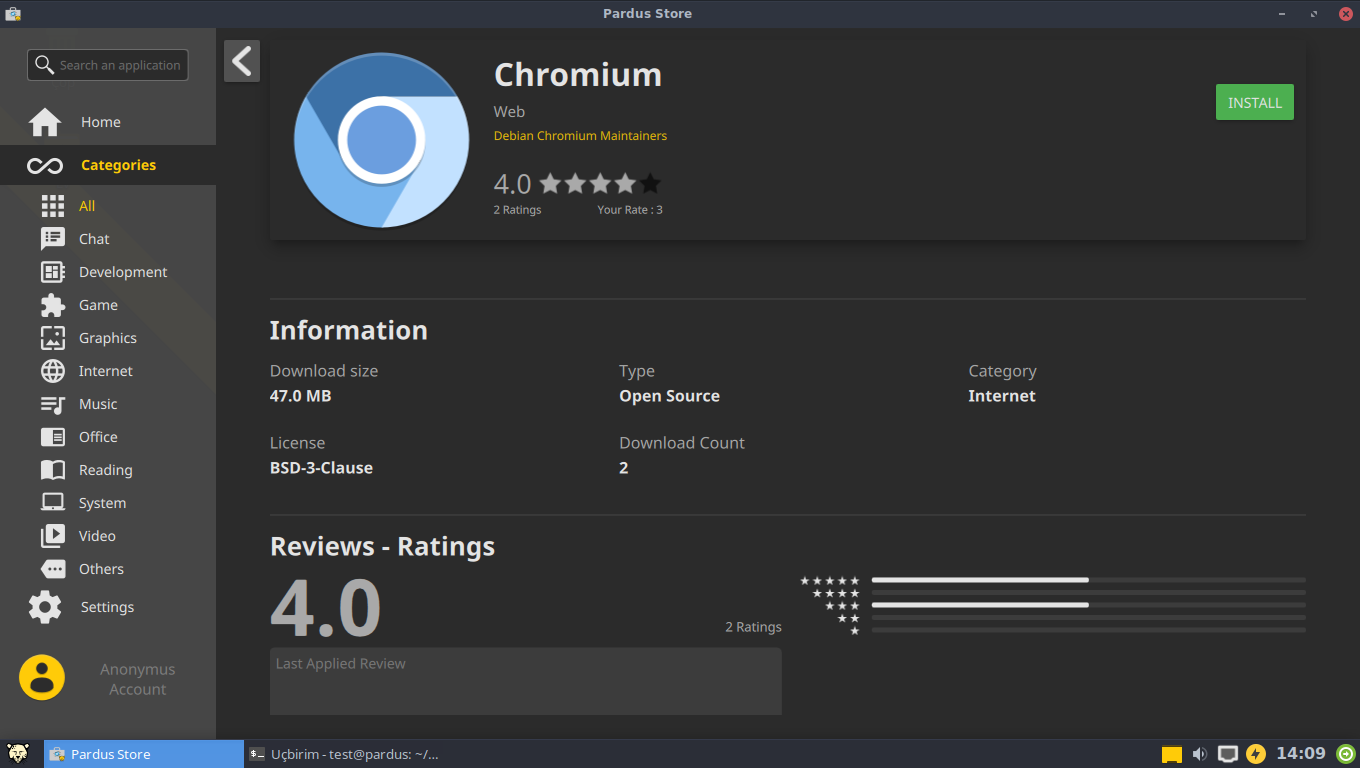The image size is (1360, 768).
Task: Click the magnifier icon in the search box
Action: coord(44,65)
